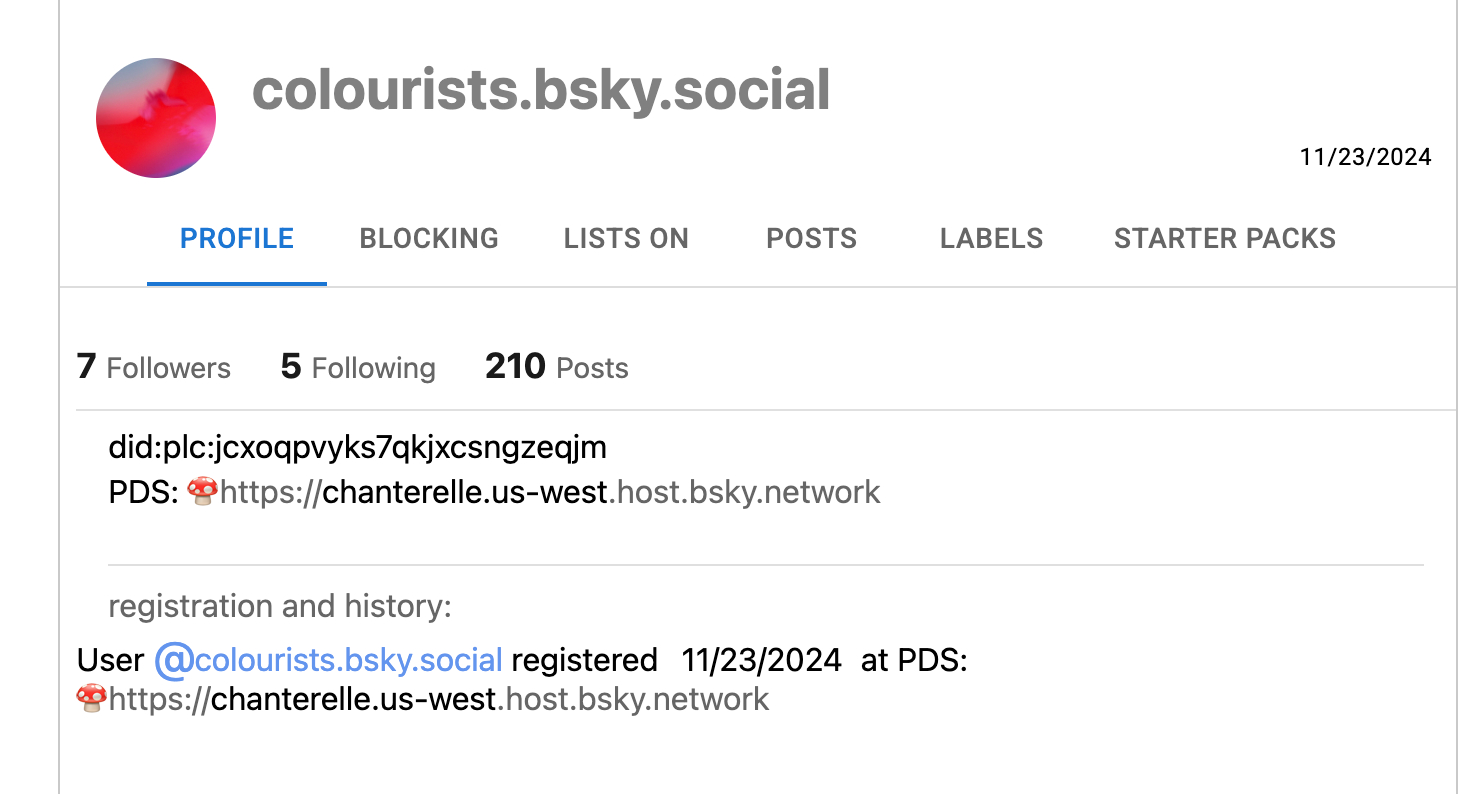Select the LISTS ON tab
The width and height of the screenshot is (1460, 794).
(x=626, y=239)
